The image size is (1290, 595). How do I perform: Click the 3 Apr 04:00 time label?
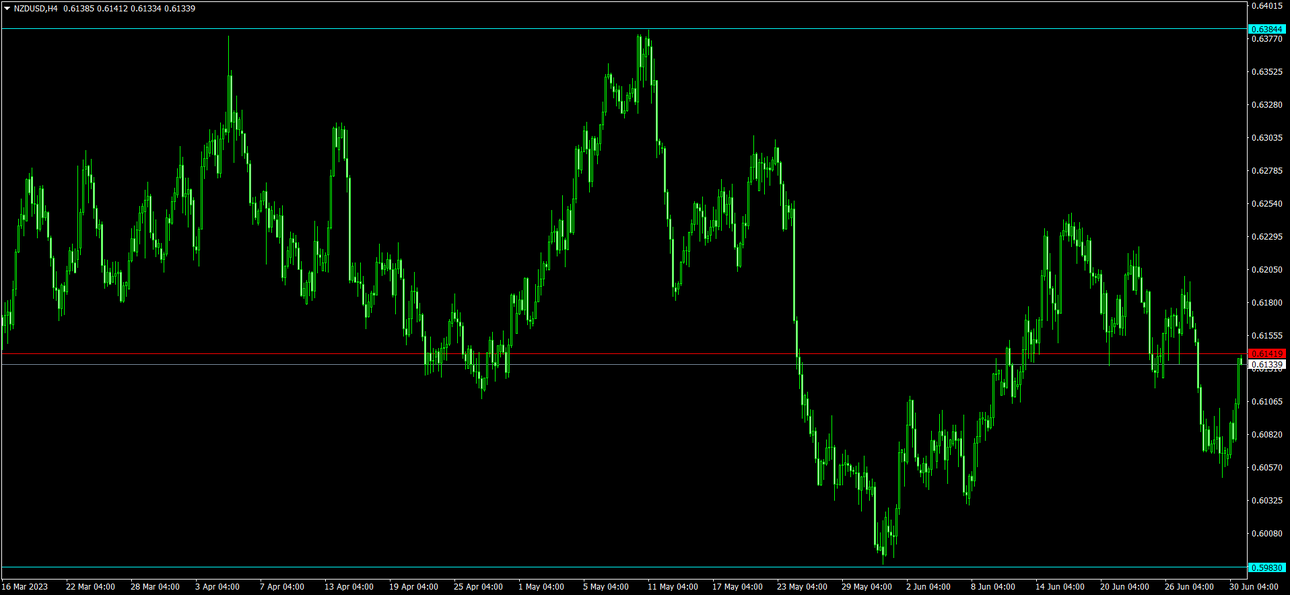coord(217,587)
